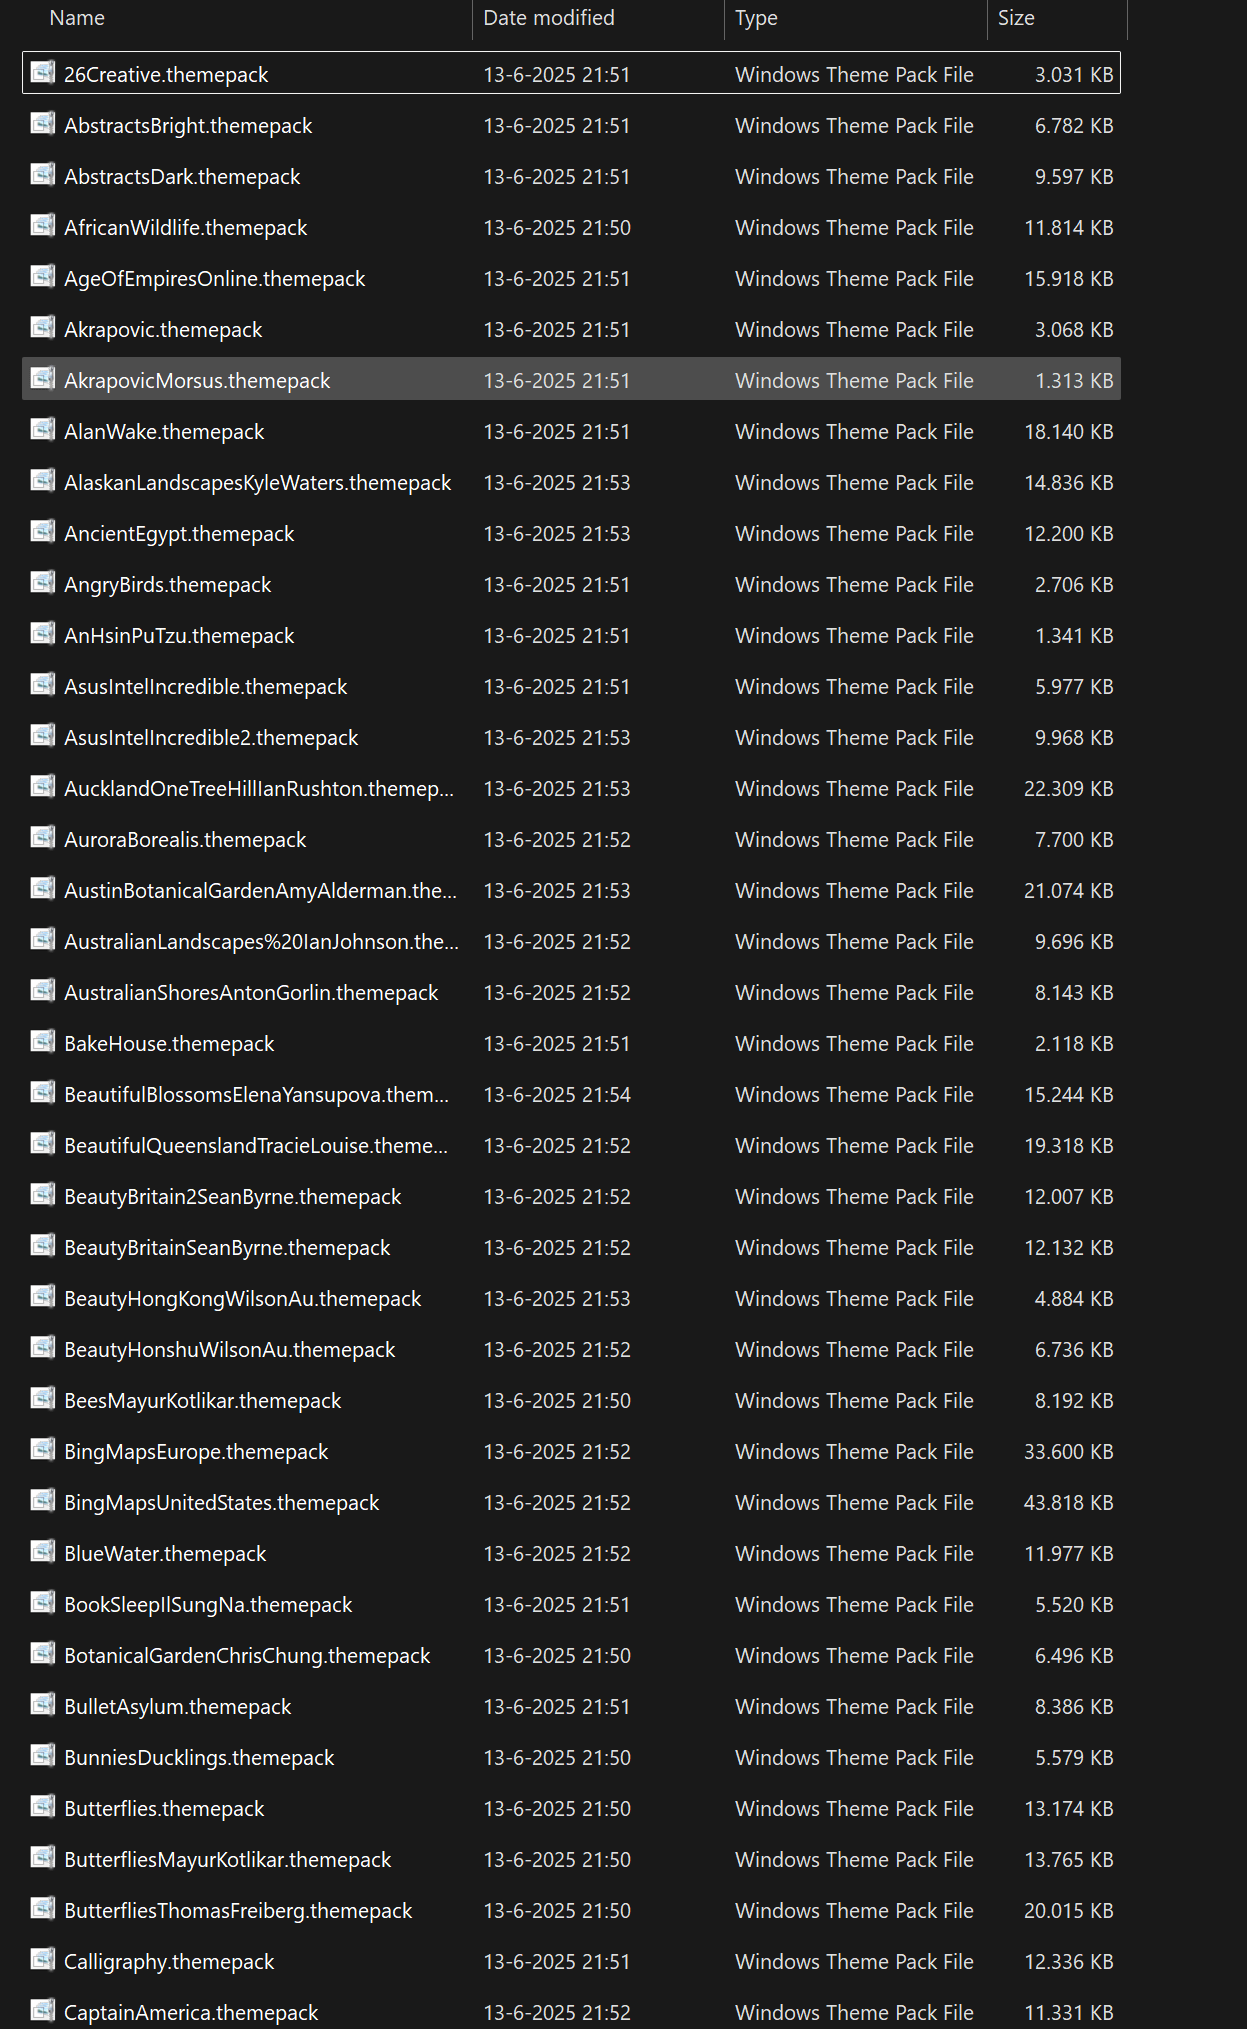Select file name AsusIntelIncredible.themepack
Screen dimensions: 1247x2029
click(206, 687)
